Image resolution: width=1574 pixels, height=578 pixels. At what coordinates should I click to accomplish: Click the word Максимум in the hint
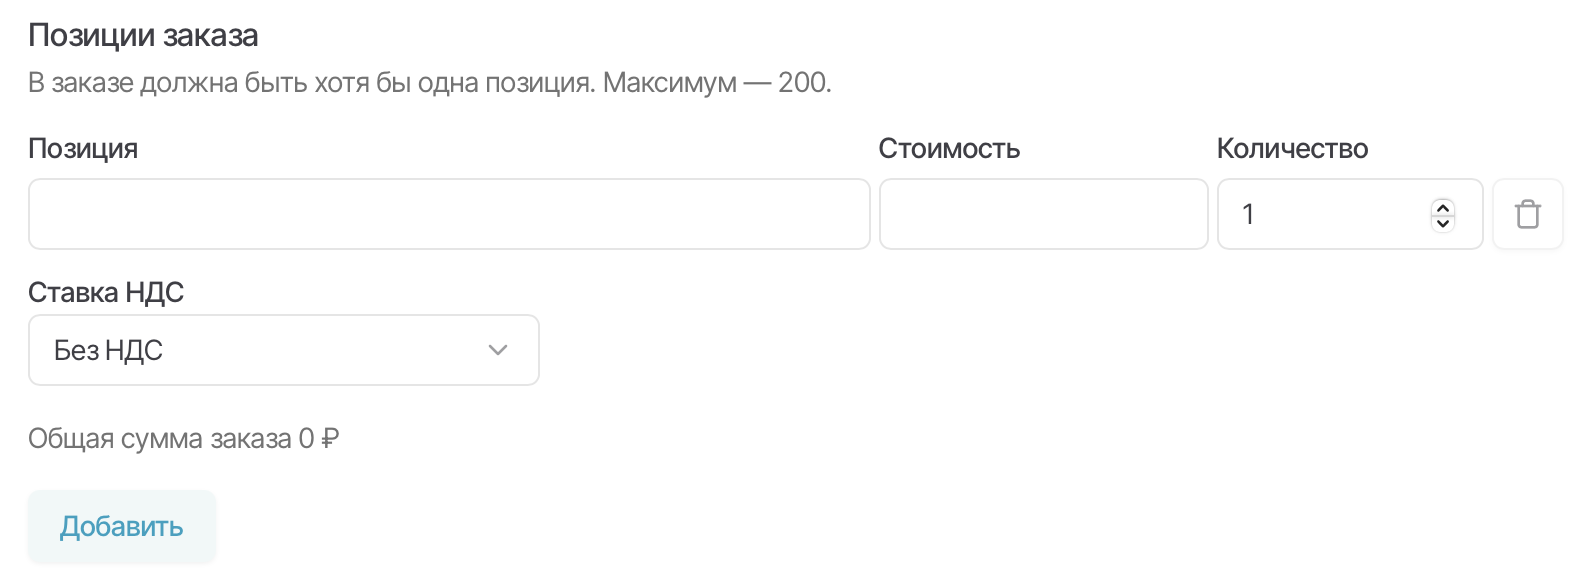(669, 83)
